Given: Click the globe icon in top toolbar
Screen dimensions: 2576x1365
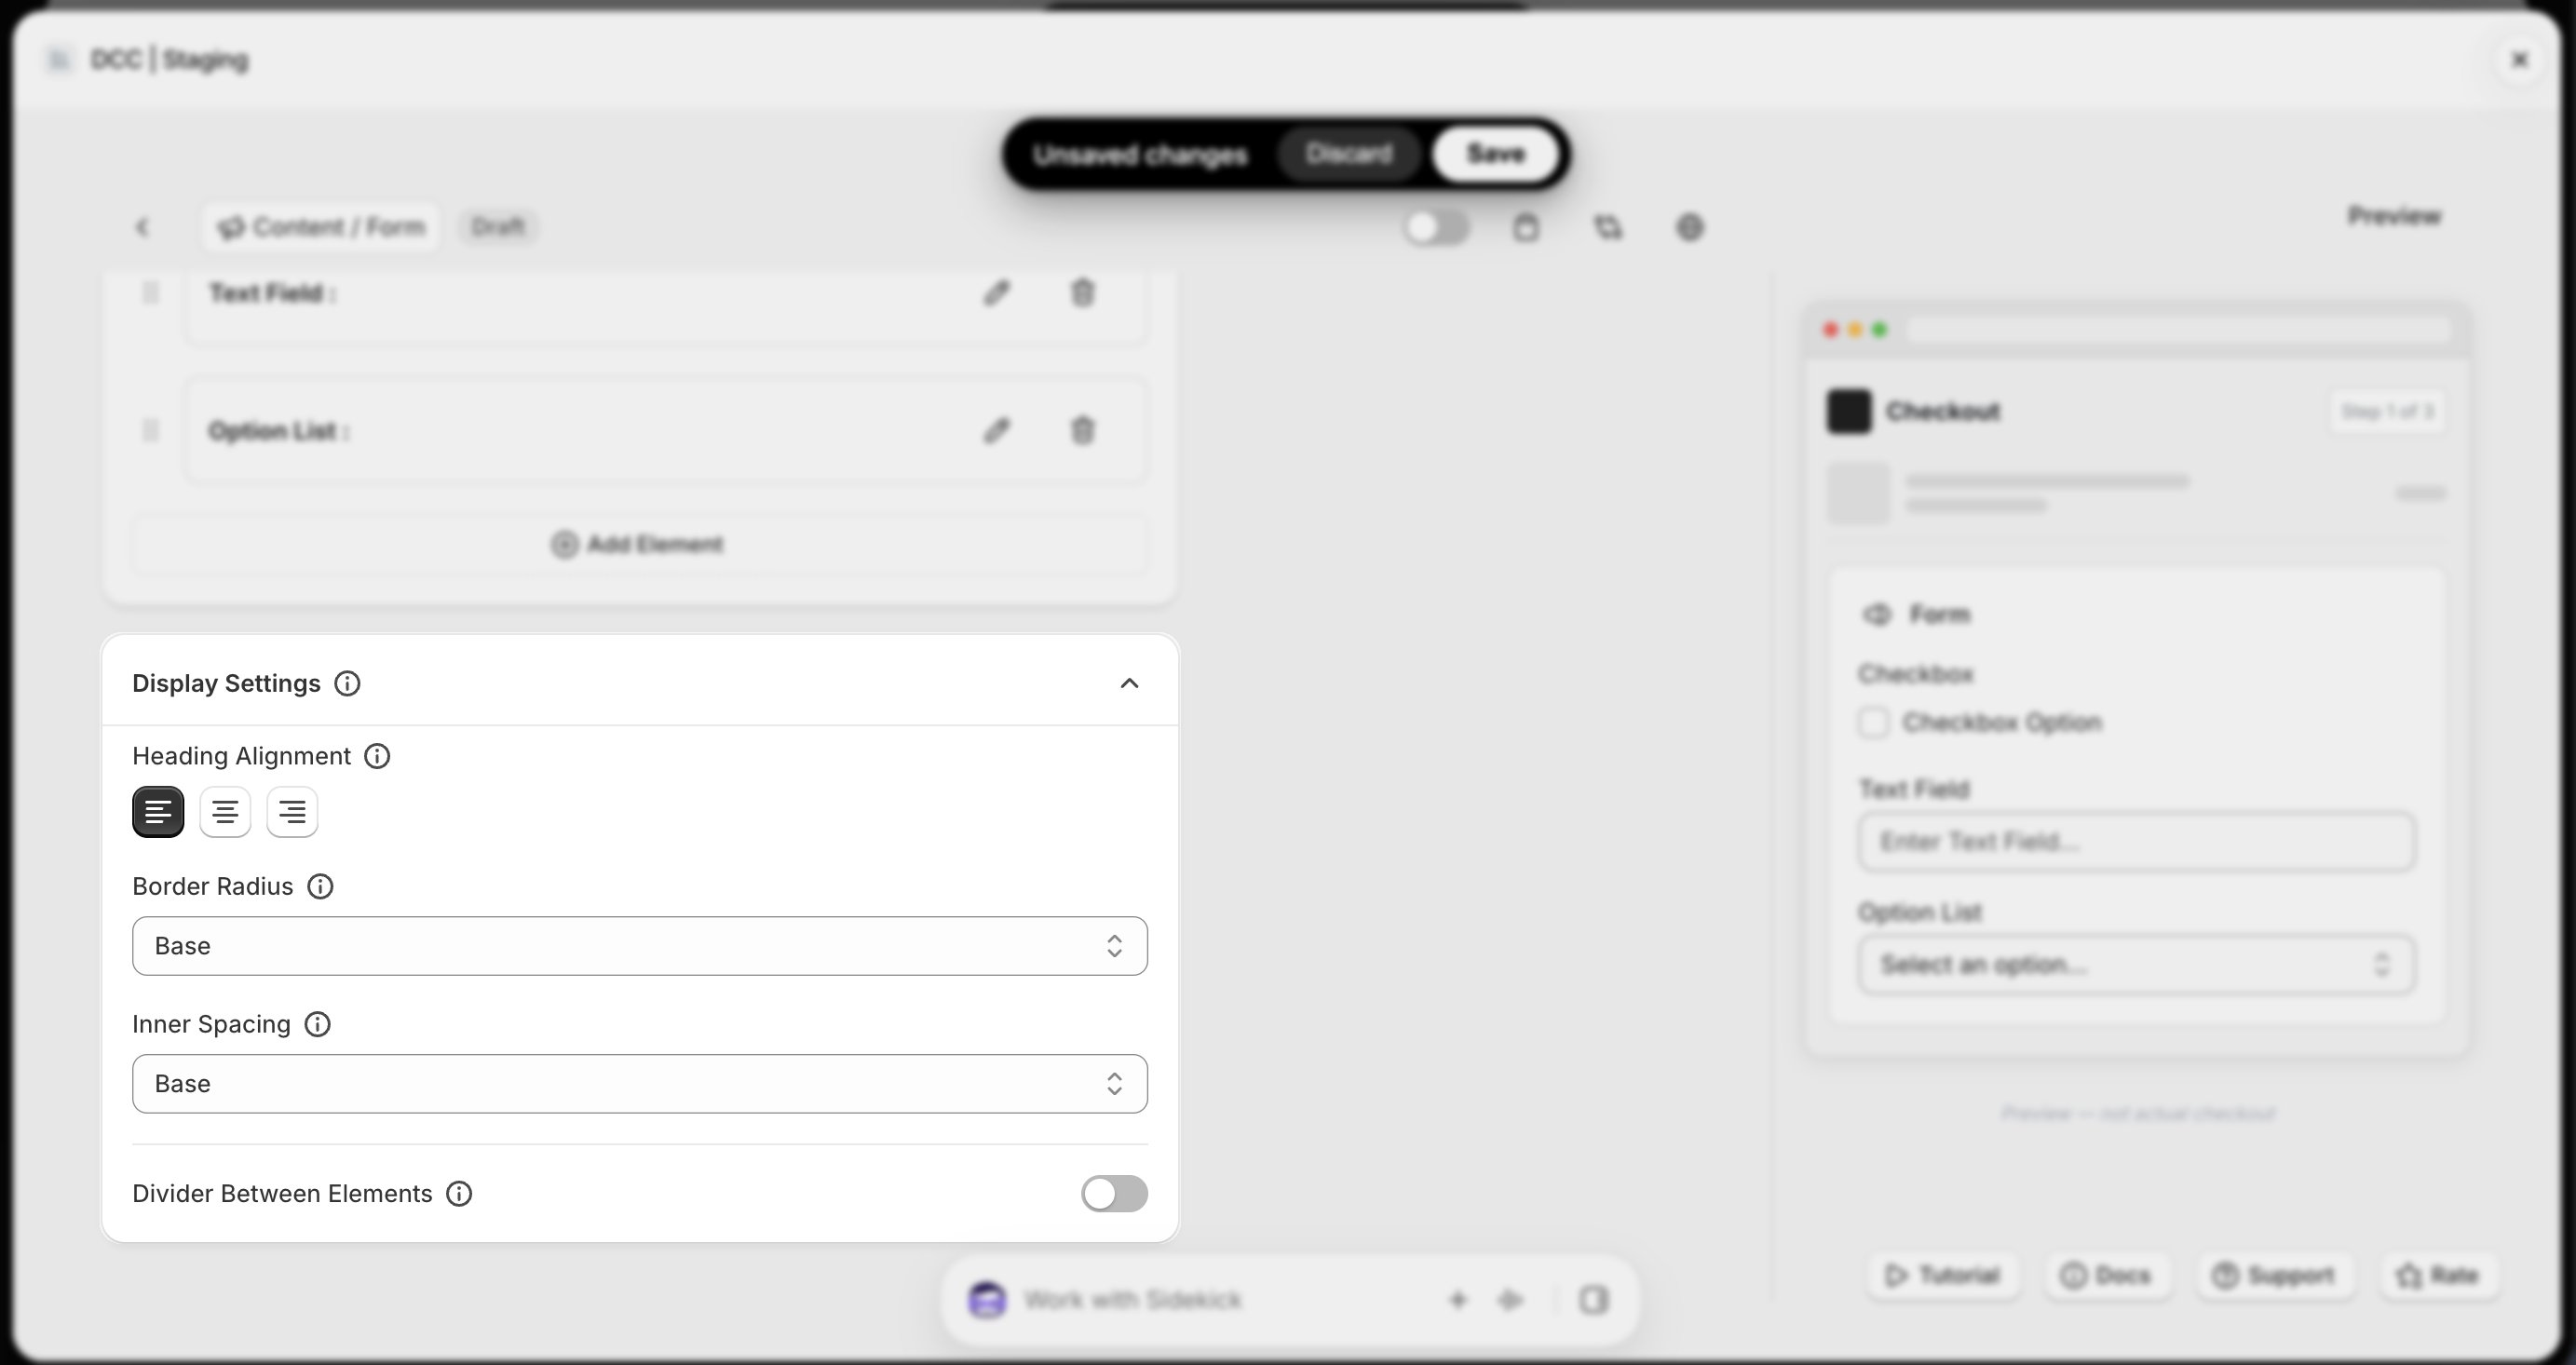Looking at the screenshot, I should click(1689, 227).
